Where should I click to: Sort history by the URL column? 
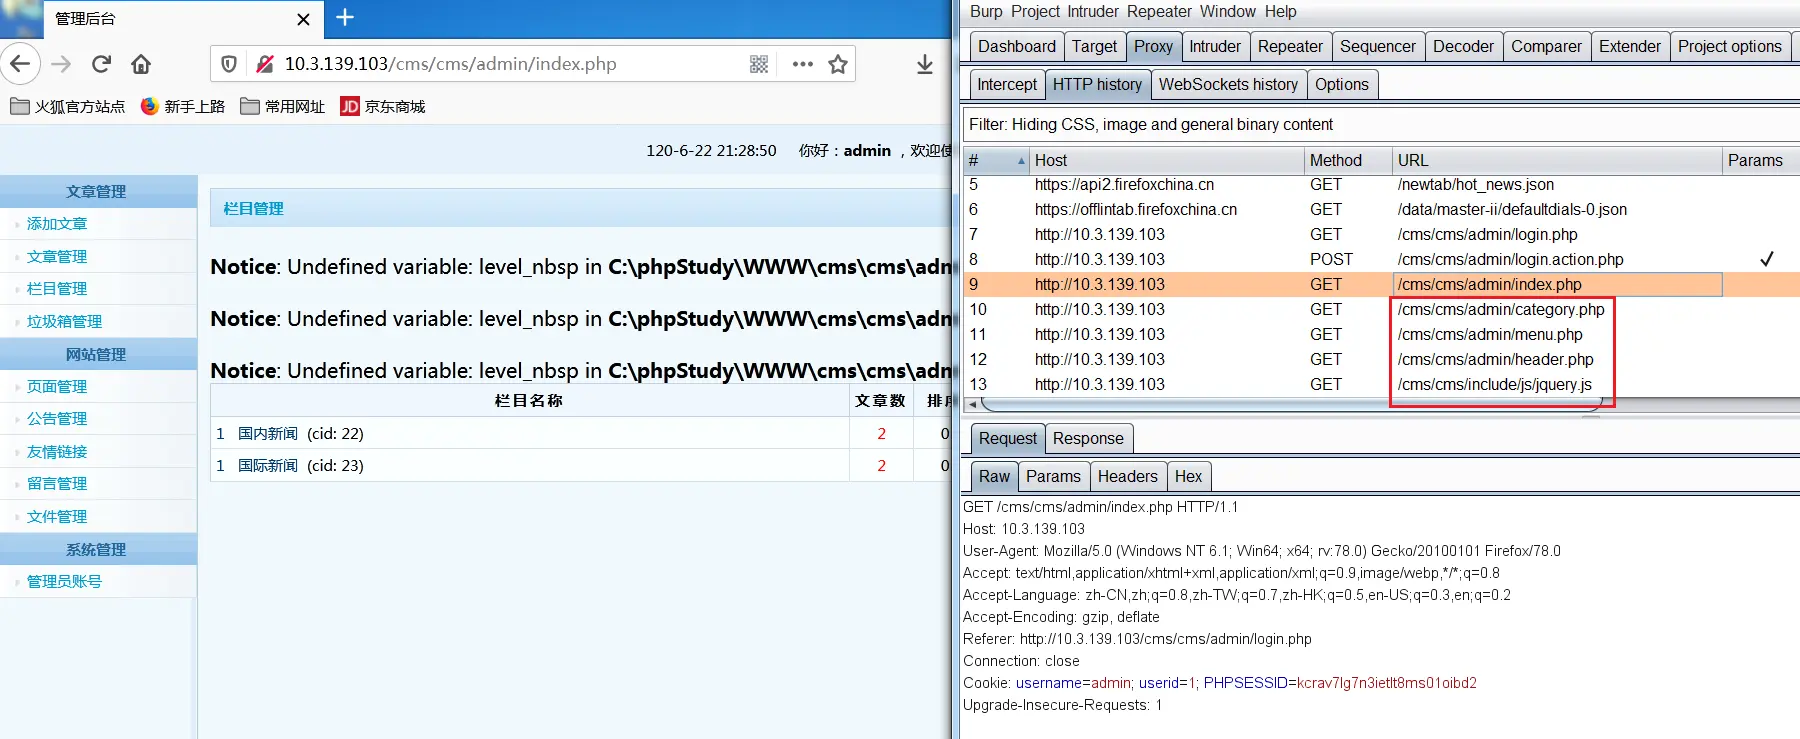tap(1557, 160)
